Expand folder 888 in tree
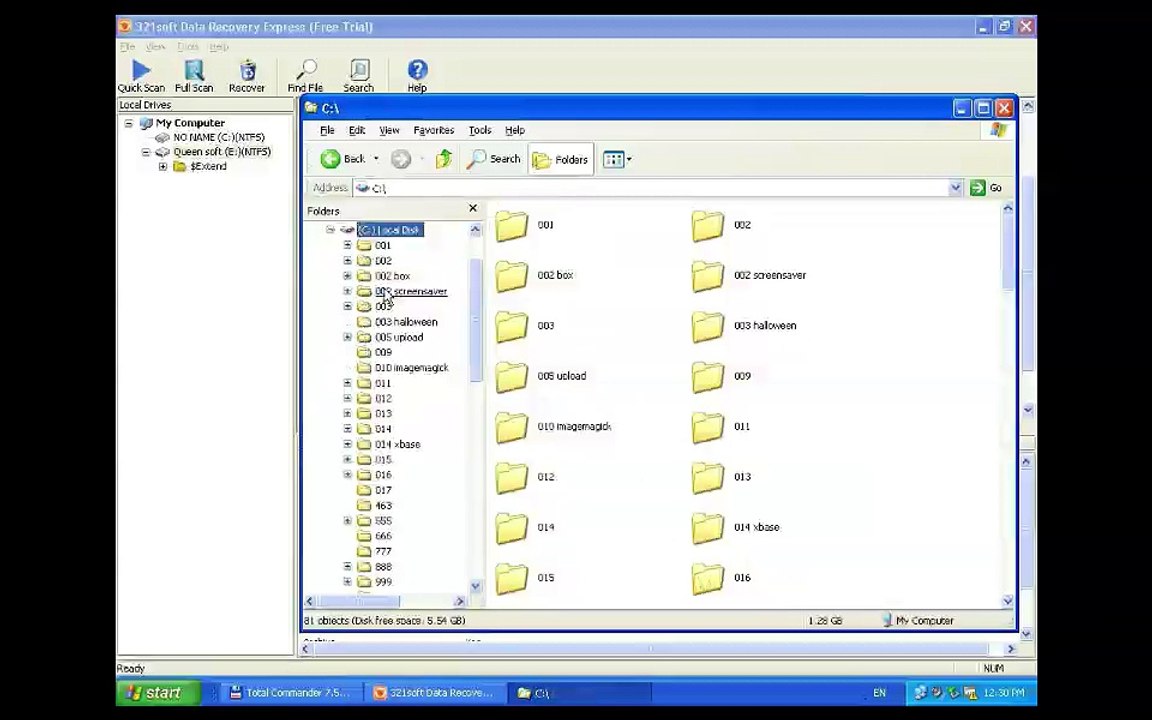The image size is (1152, 720). tap(348, 566)
